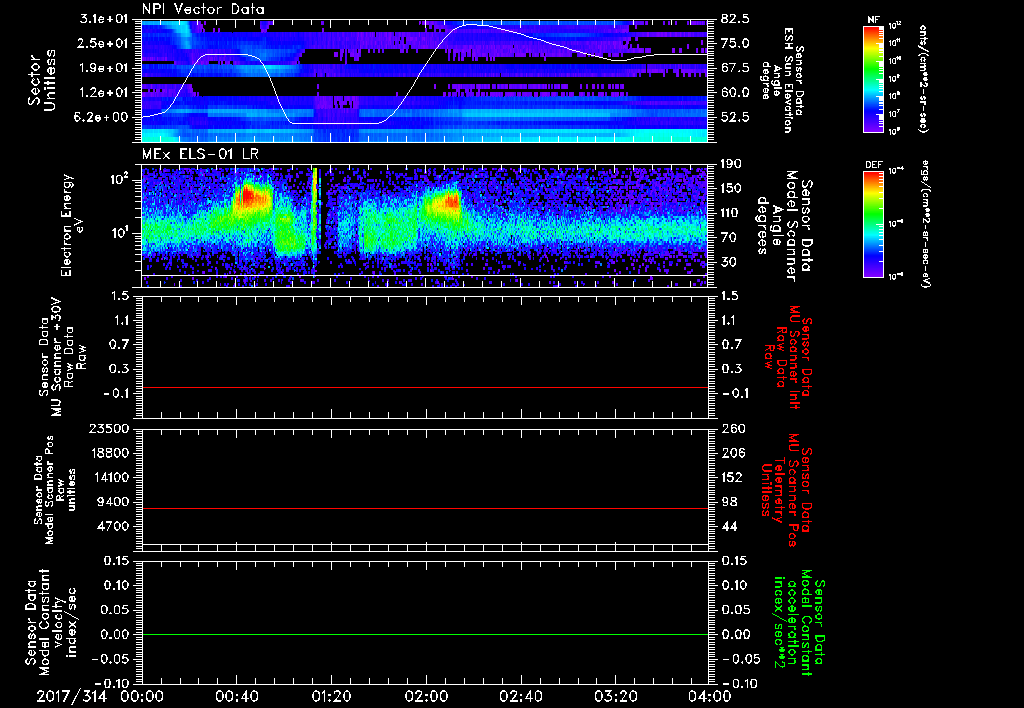Click the 'DEF' label above the color bar
This screenshot has height=708, width=1024.
click(874, 165)
